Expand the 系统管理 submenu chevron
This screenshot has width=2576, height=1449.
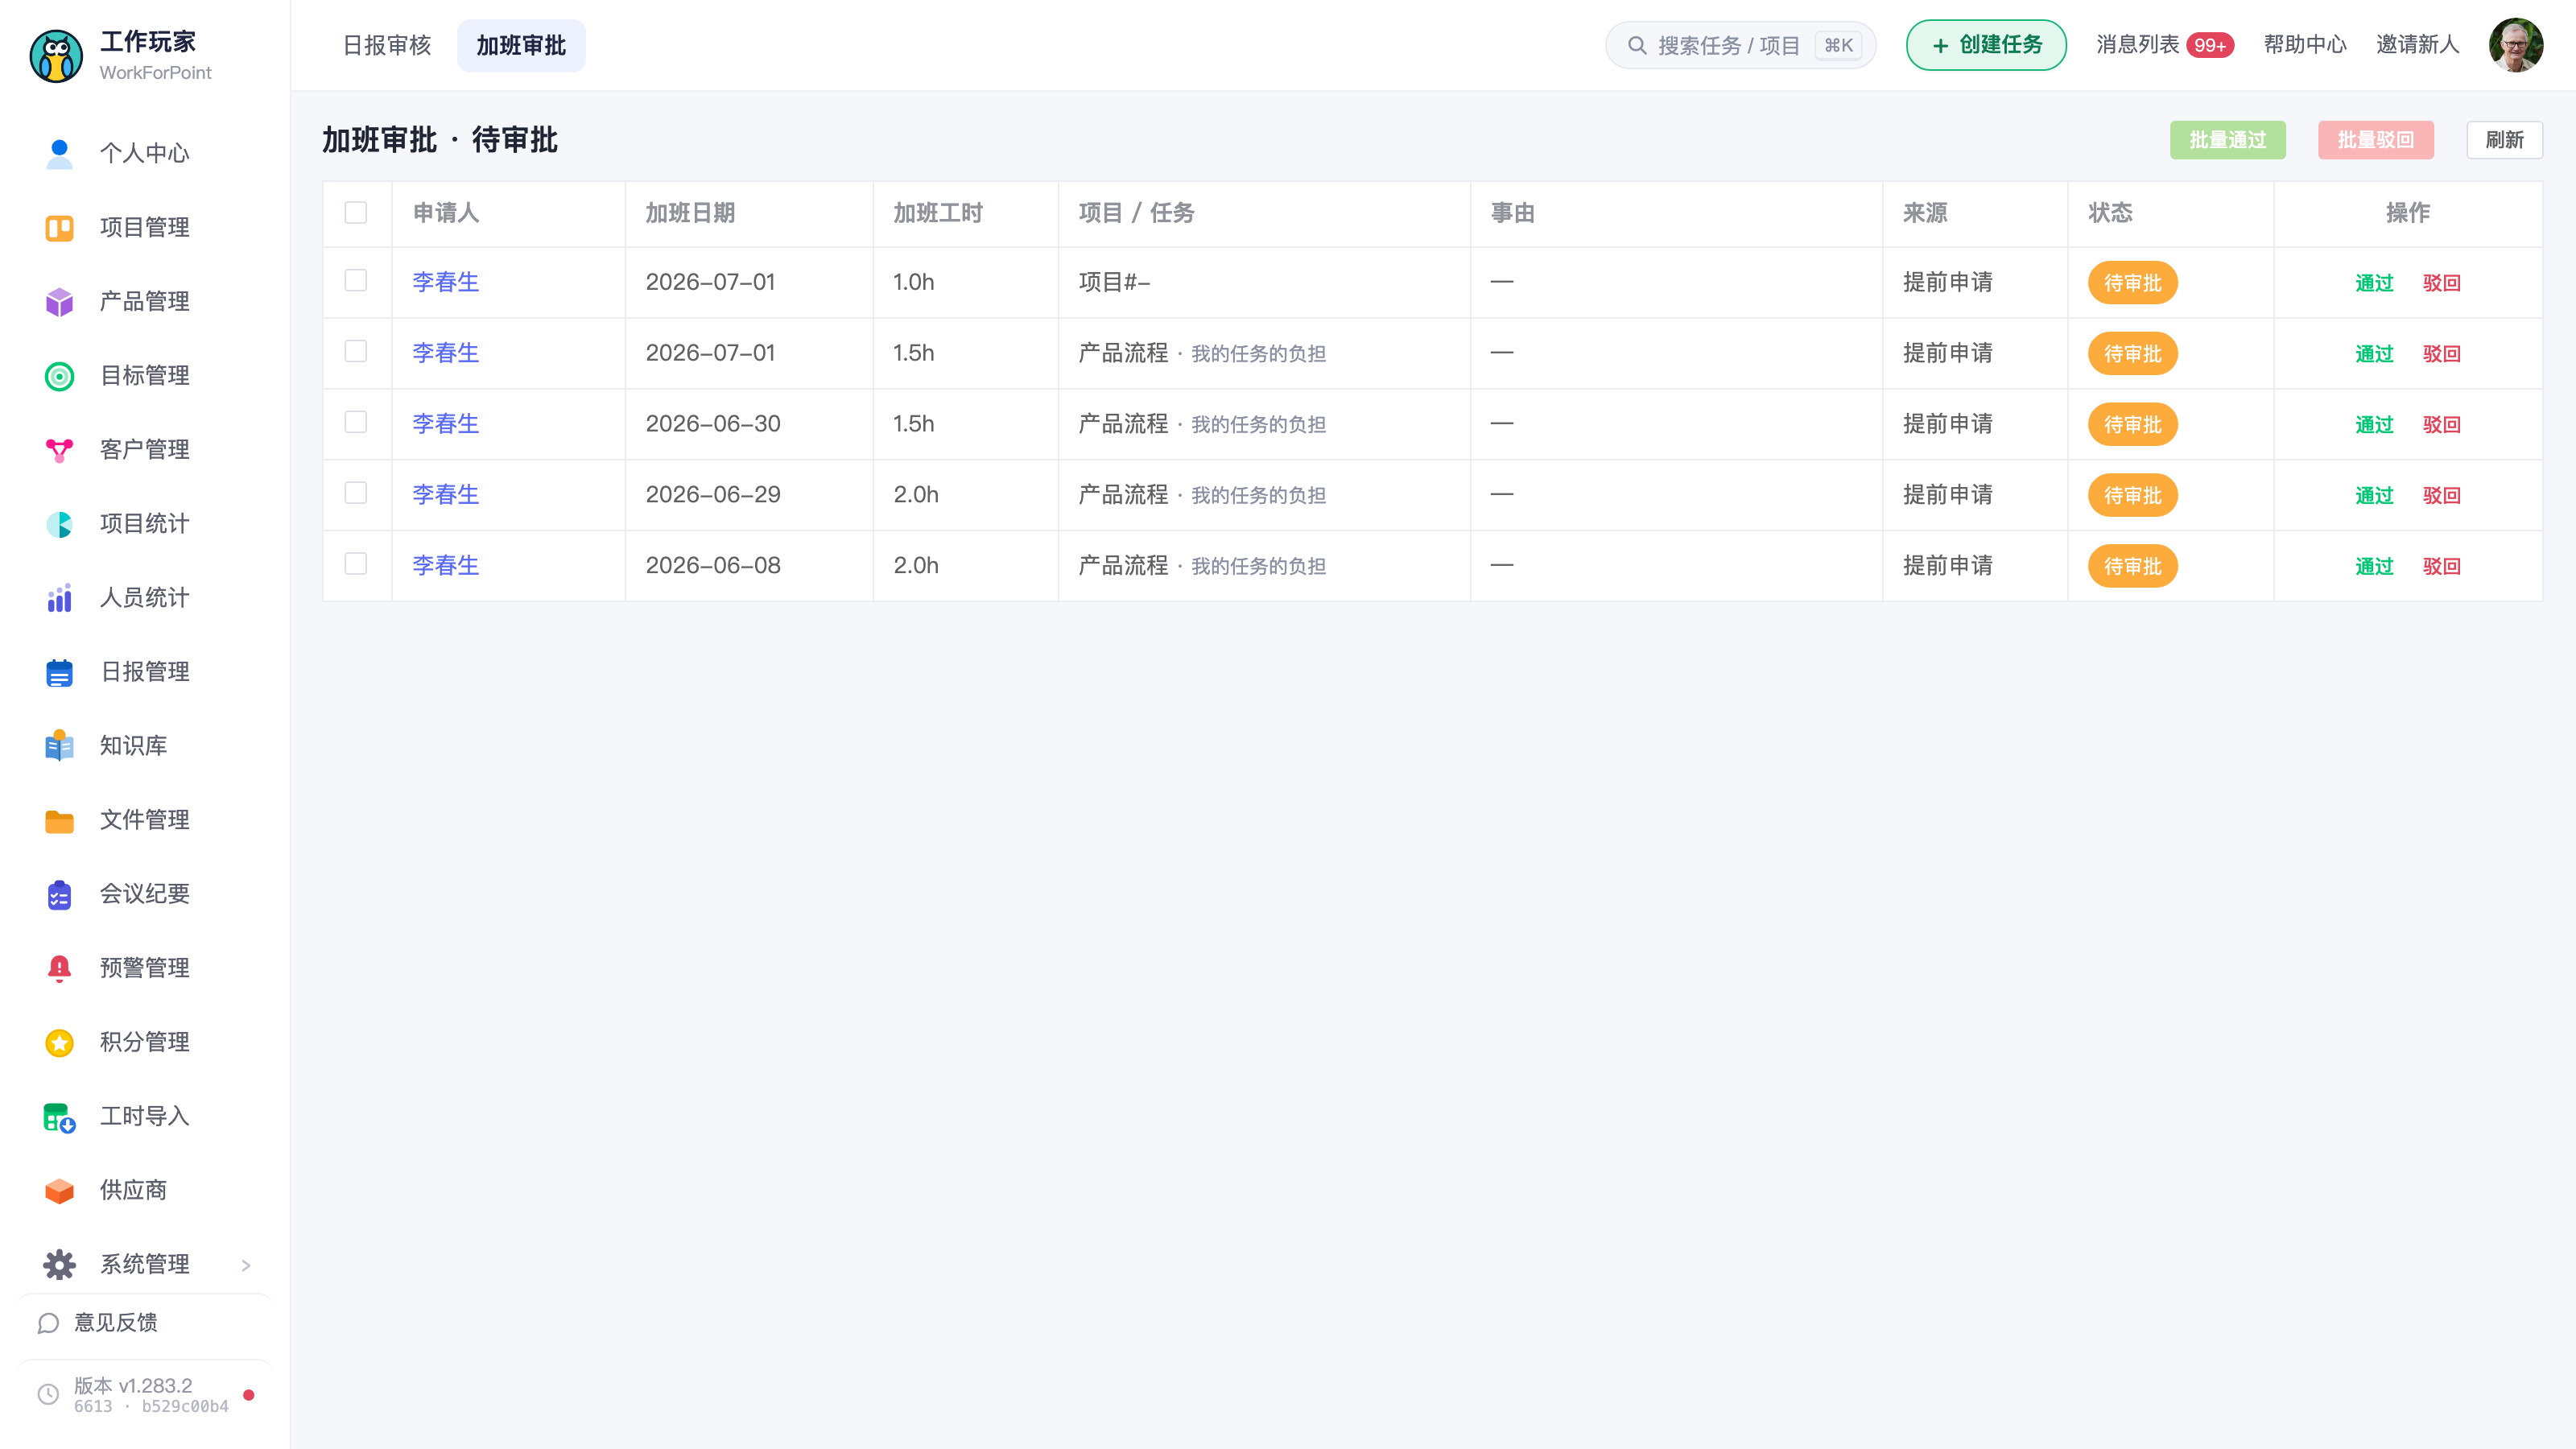[x=246, y=1265]
